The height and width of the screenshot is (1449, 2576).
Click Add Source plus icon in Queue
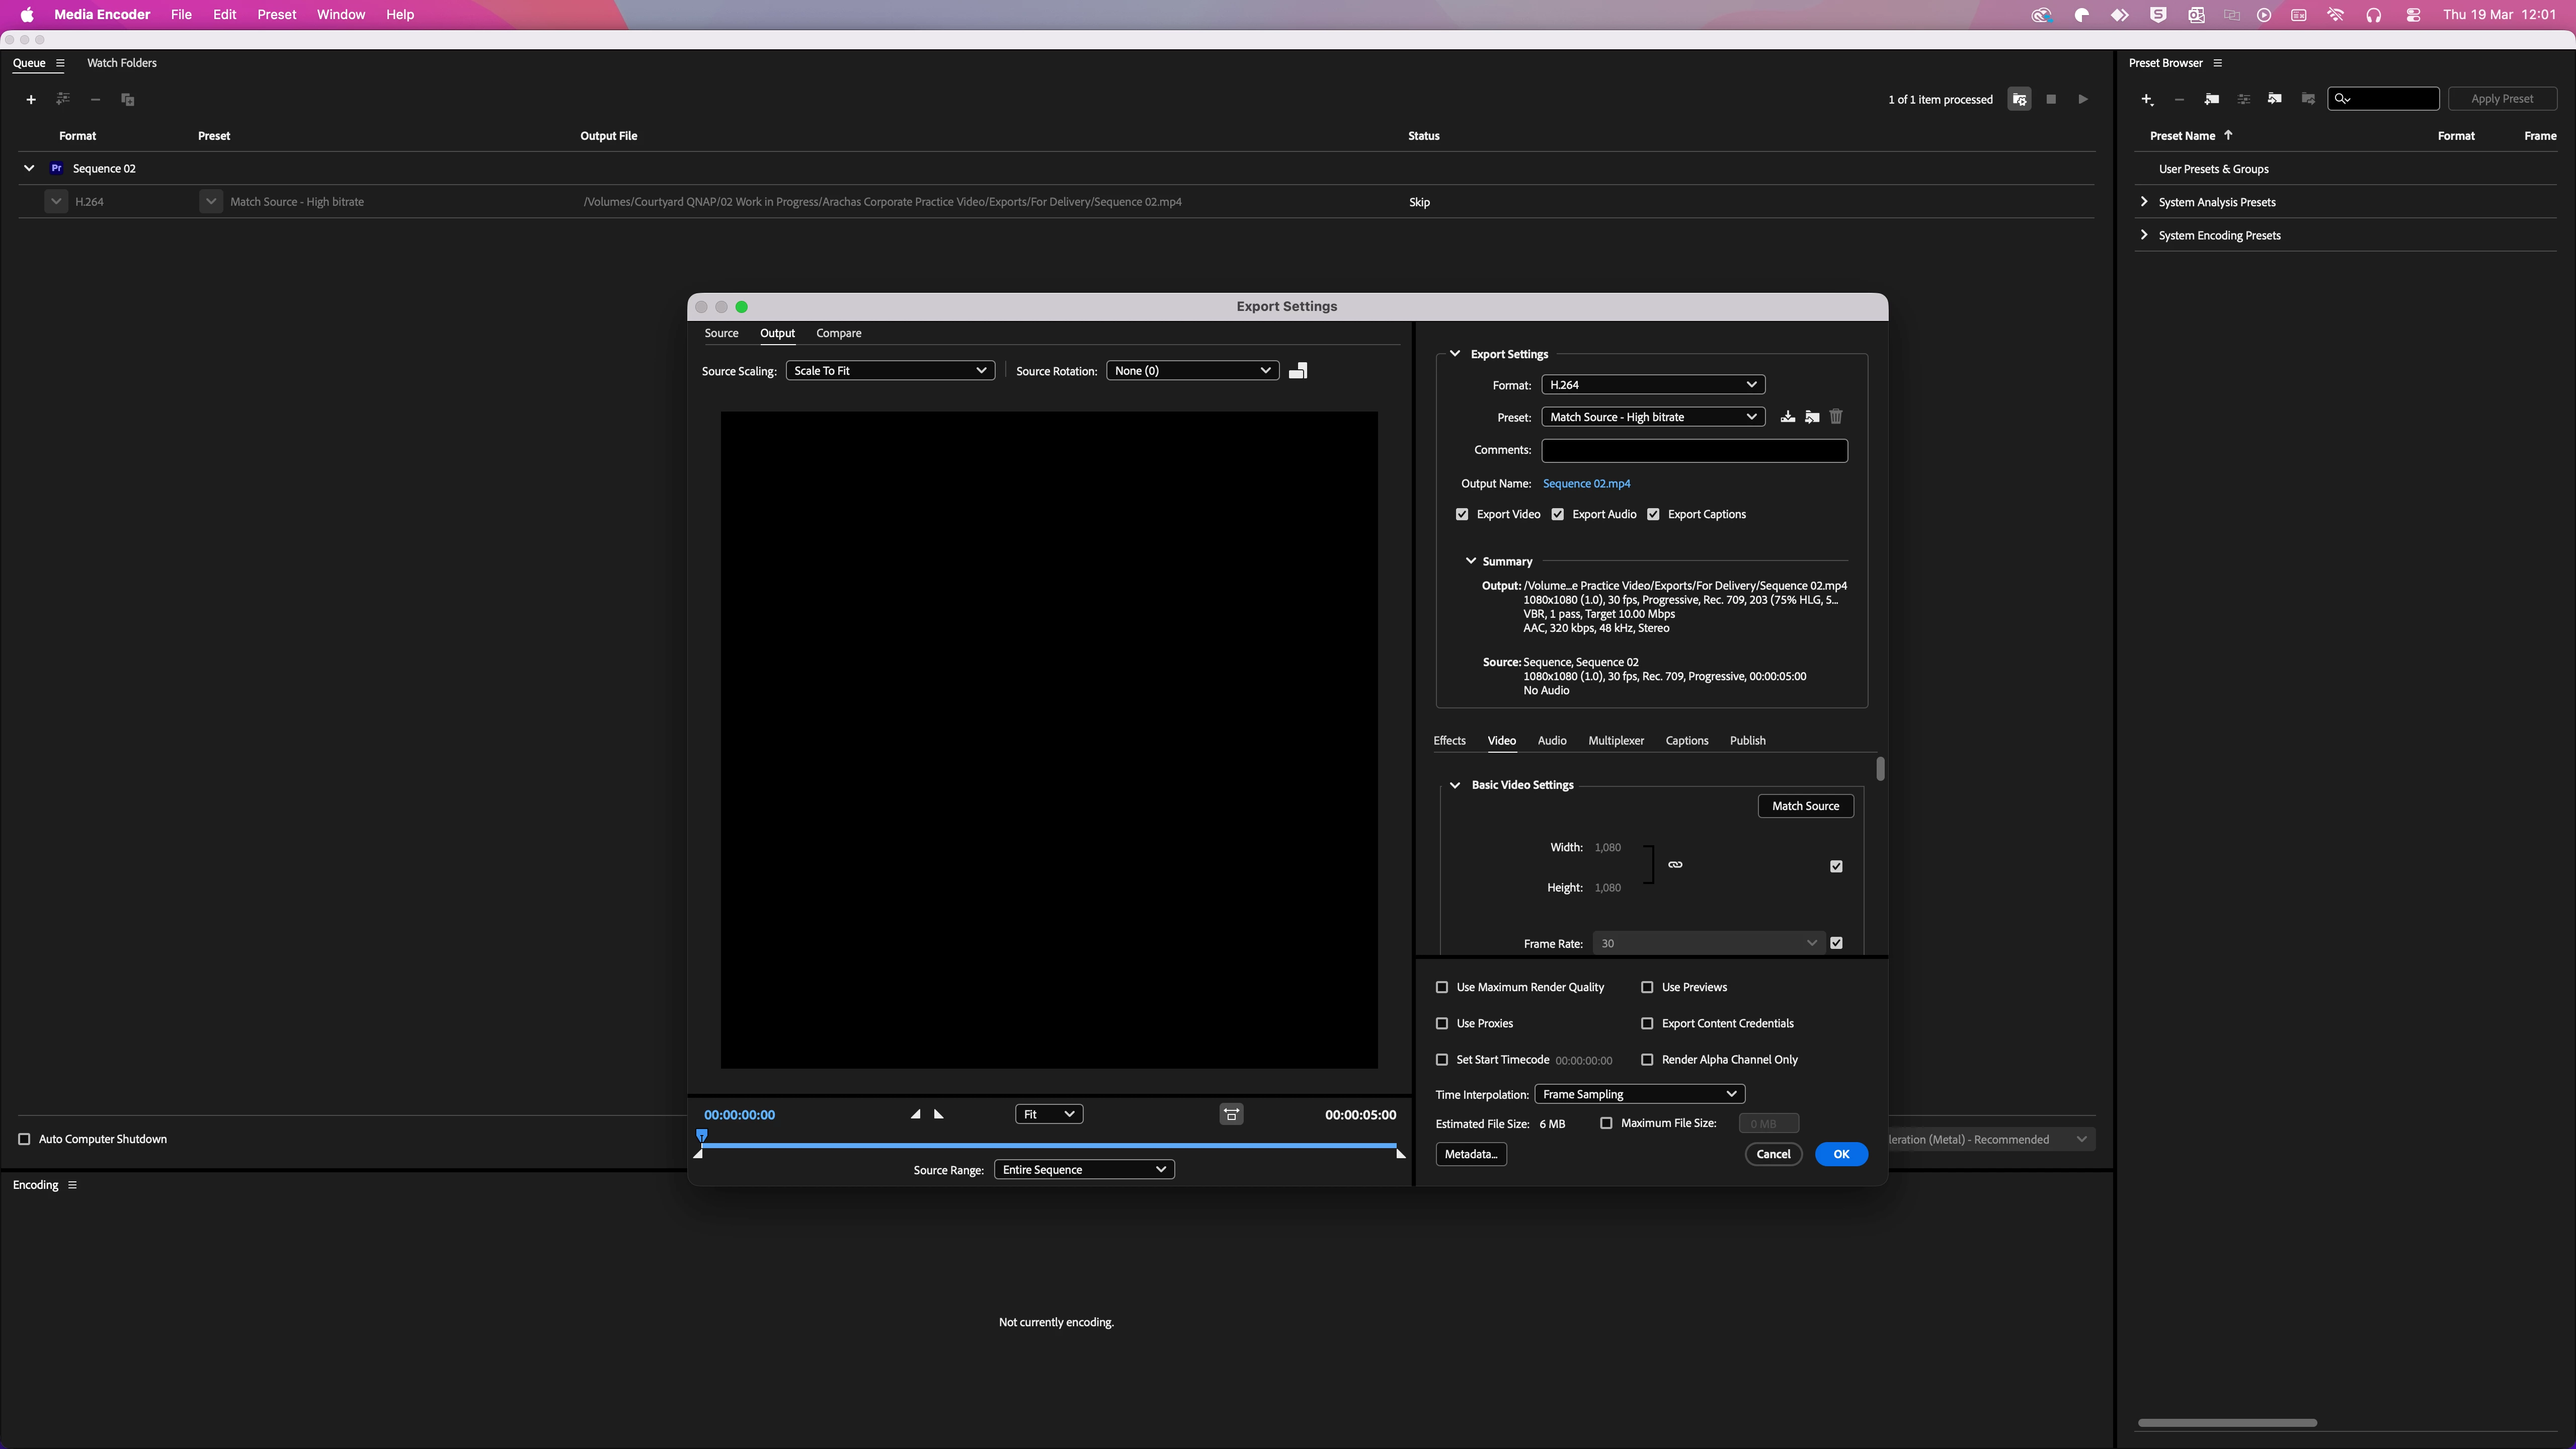tap(31, 99)
